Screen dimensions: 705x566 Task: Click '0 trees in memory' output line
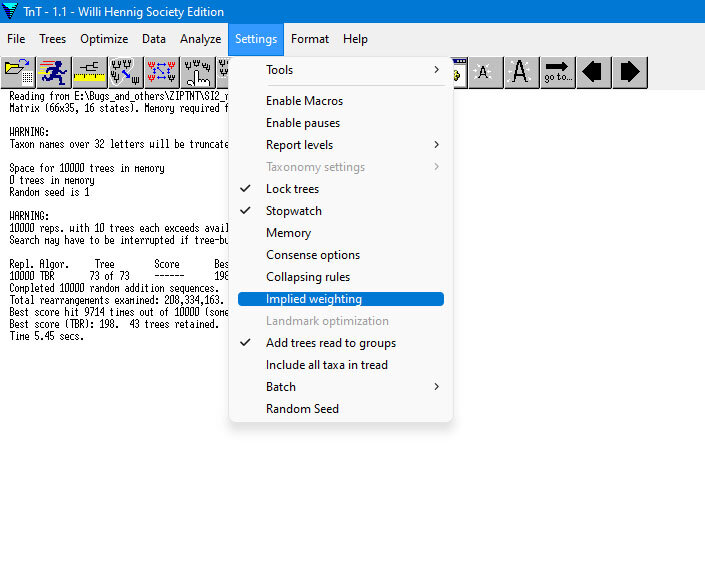pyautogui.click(x=52, y=180)
